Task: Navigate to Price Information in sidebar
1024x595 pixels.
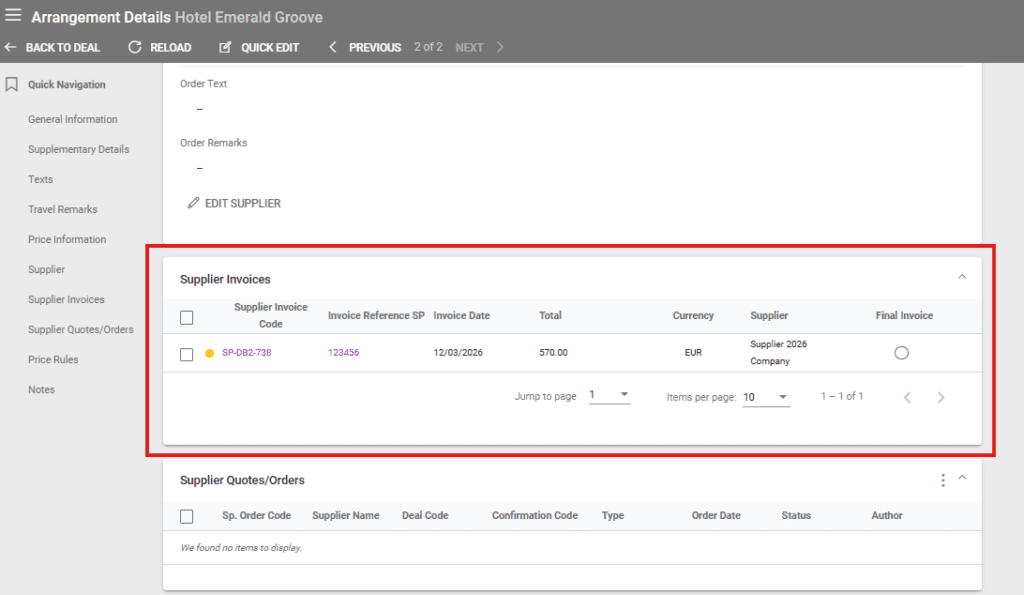Action: point(67,239)
